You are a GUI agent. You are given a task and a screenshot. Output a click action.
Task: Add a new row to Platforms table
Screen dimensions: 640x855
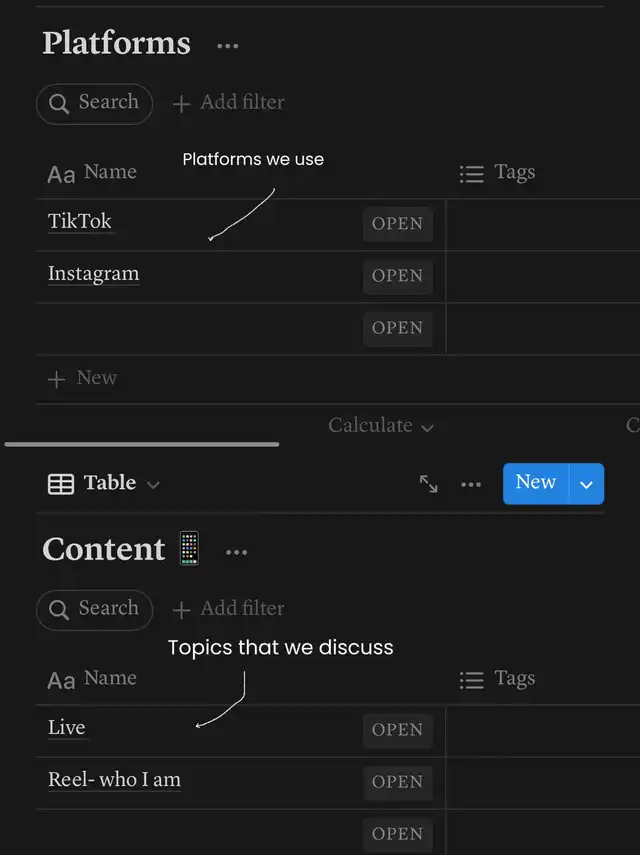pos(84,378)
